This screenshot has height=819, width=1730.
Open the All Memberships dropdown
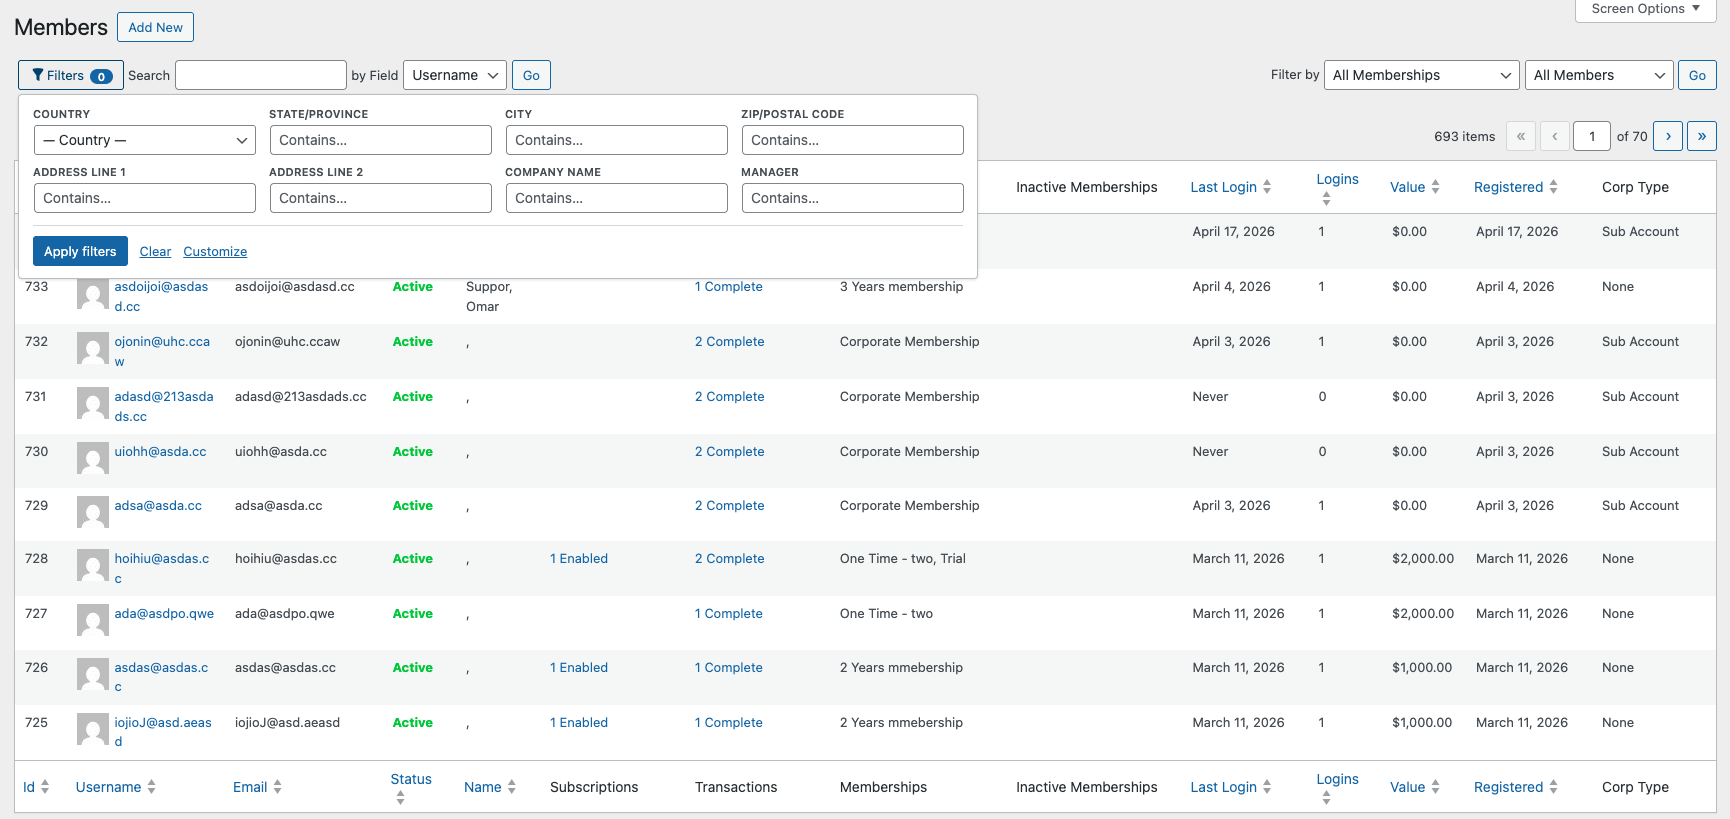click(x=1422, y=75)
